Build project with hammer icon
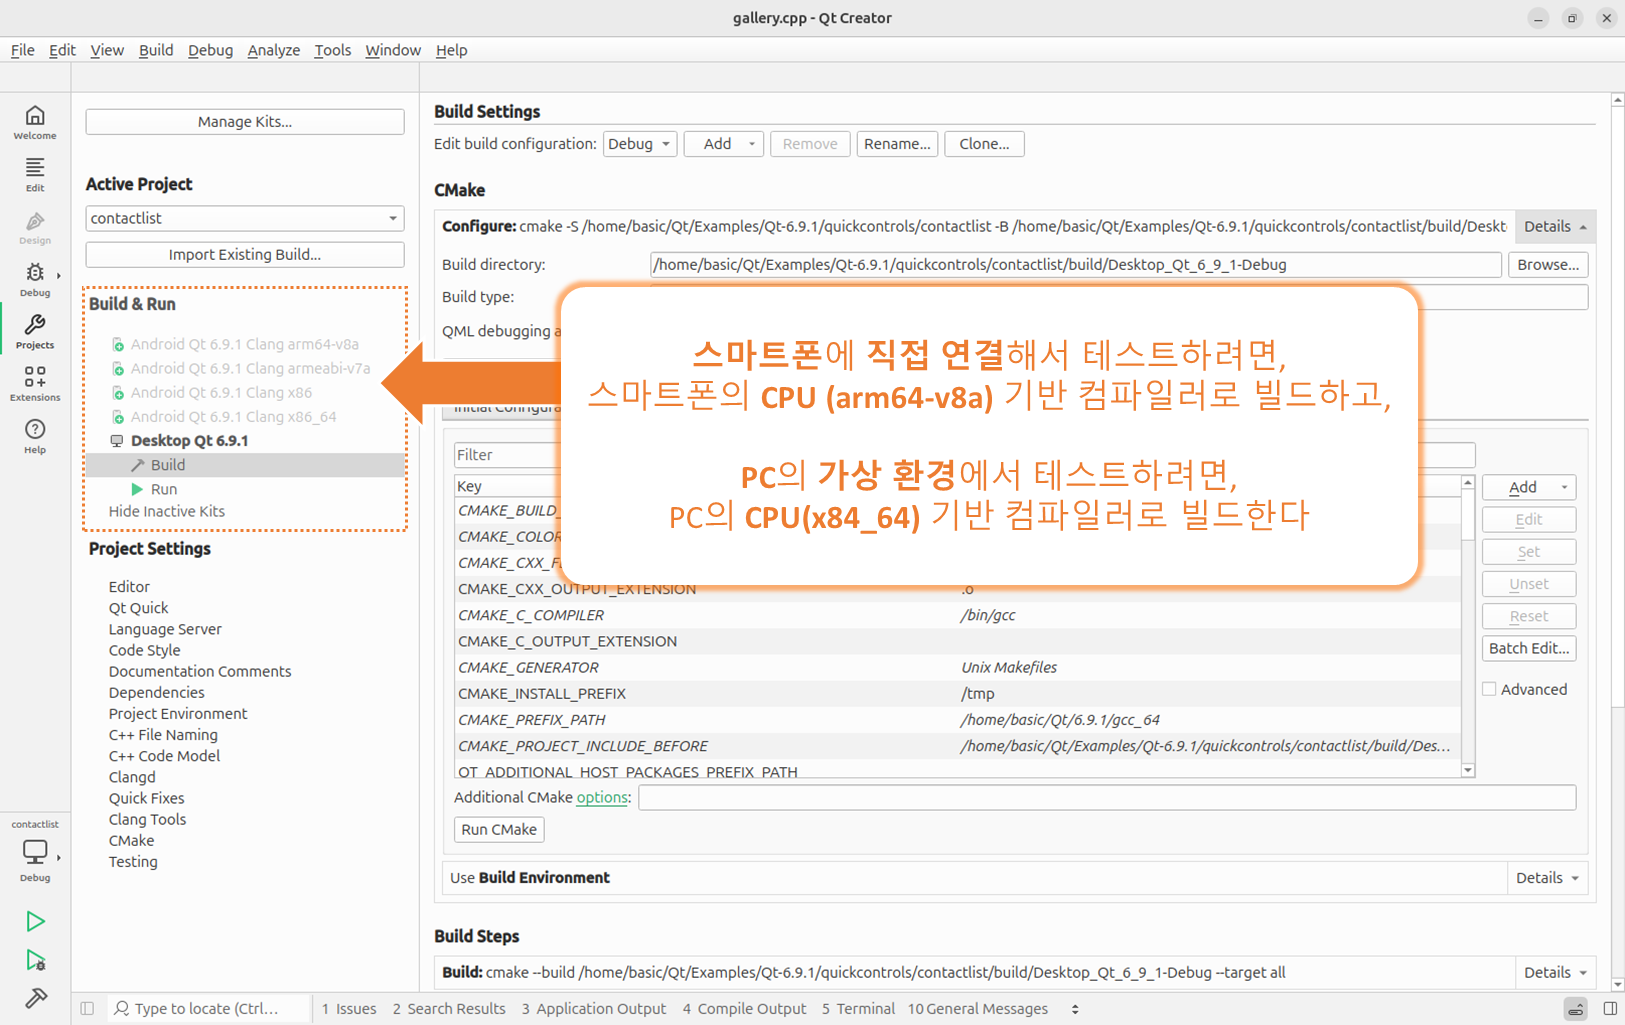This screenshot has width=1625, height=1025. 35,998
